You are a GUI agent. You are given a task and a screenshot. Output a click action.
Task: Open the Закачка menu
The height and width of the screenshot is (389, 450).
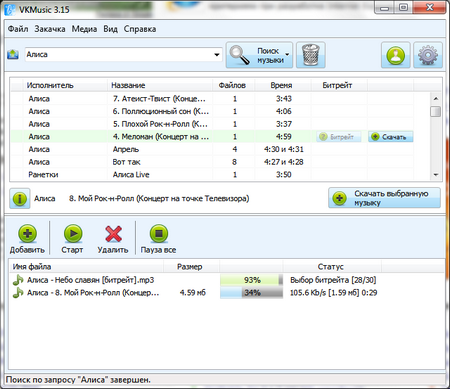50,29
